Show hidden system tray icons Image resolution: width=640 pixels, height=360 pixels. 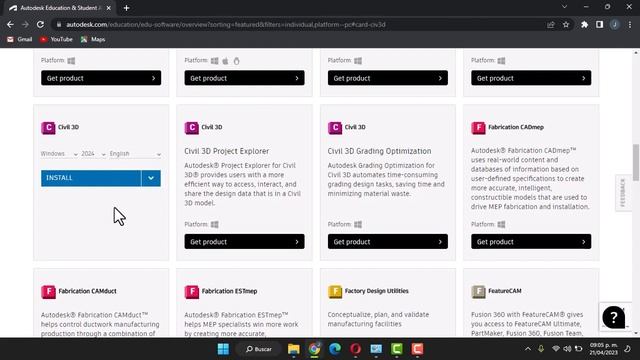(528, 349)
